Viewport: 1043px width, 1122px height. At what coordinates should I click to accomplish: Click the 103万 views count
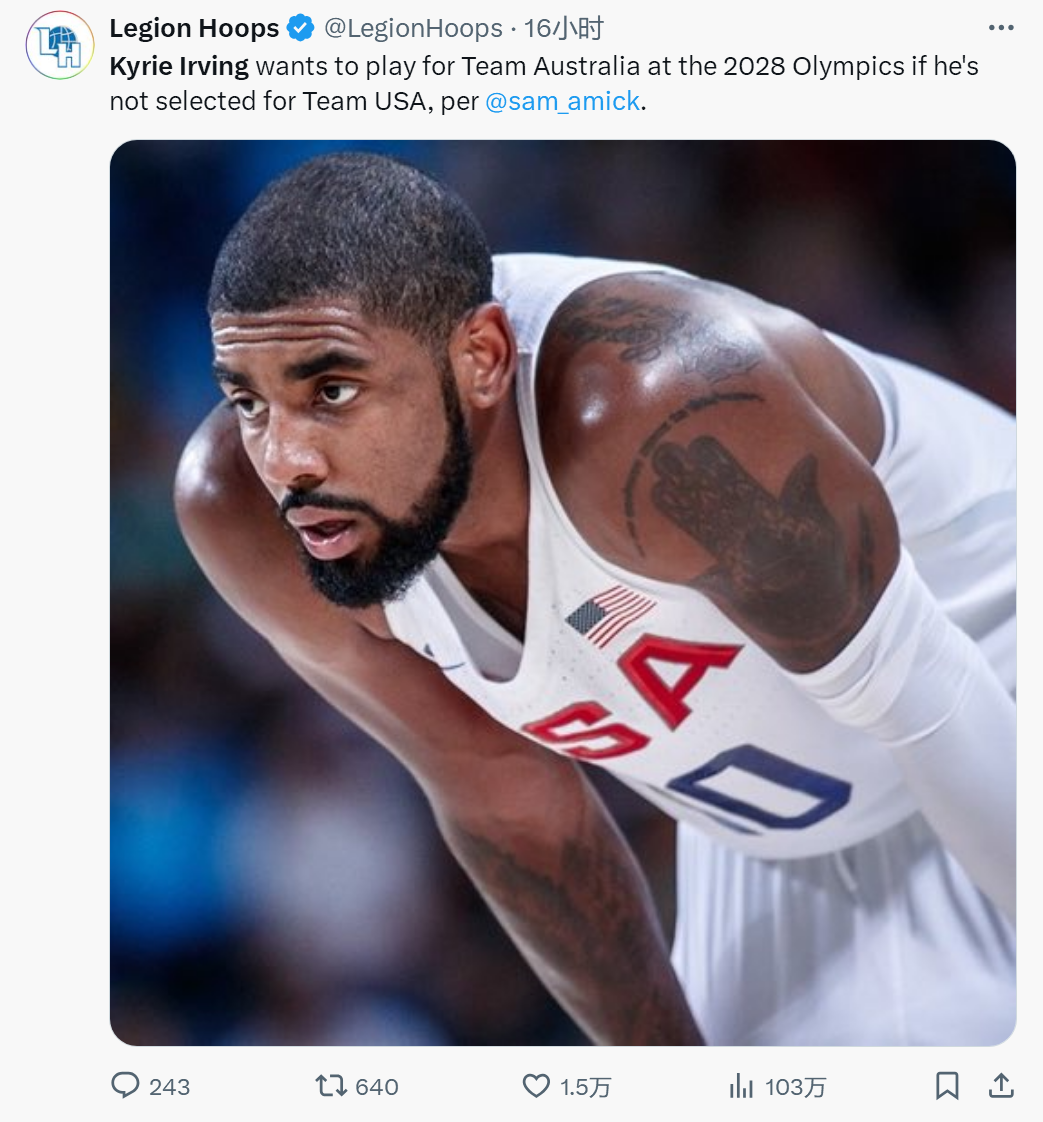(796, 1087)
